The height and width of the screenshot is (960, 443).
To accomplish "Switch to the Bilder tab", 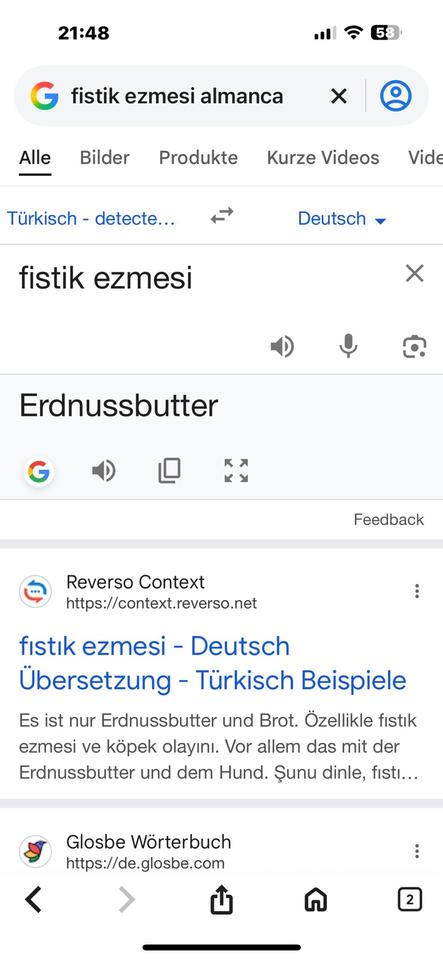I will coord(105,158).
